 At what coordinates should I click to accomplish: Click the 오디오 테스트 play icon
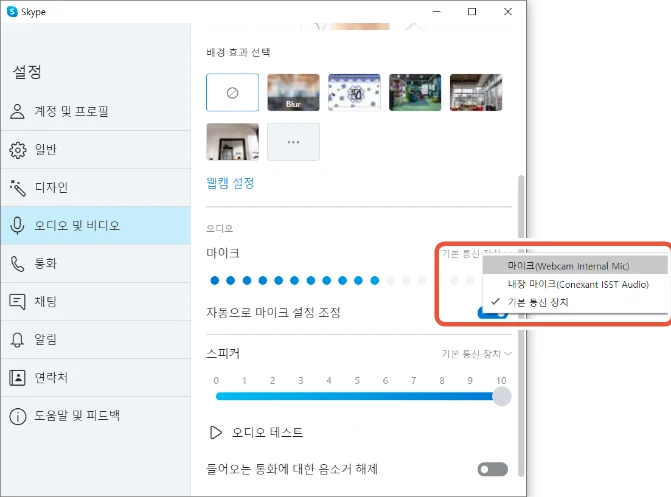[x=216, y=432]
